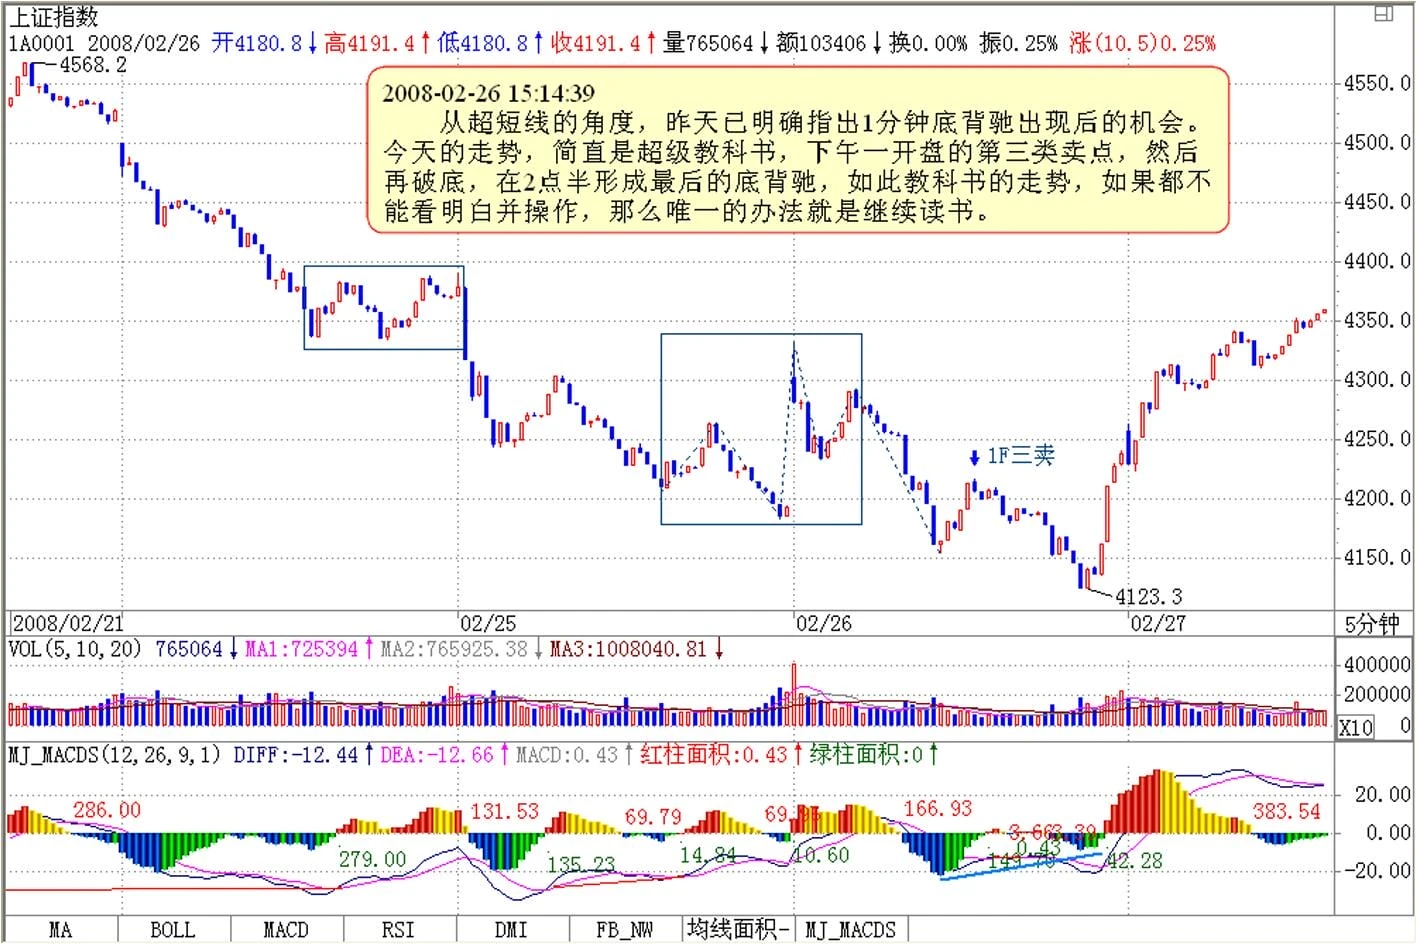Select the yellow annotation text box

(797, 151)
